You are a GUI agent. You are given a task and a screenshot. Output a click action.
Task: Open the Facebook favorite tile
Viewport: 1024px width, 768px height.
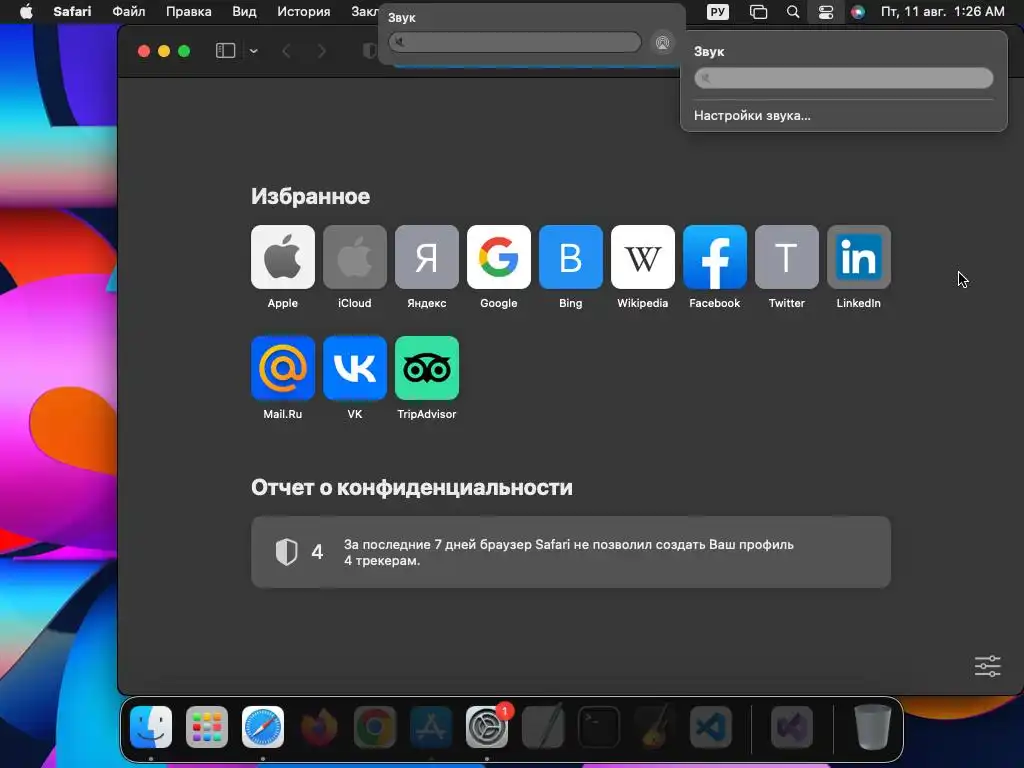[714, 257]
